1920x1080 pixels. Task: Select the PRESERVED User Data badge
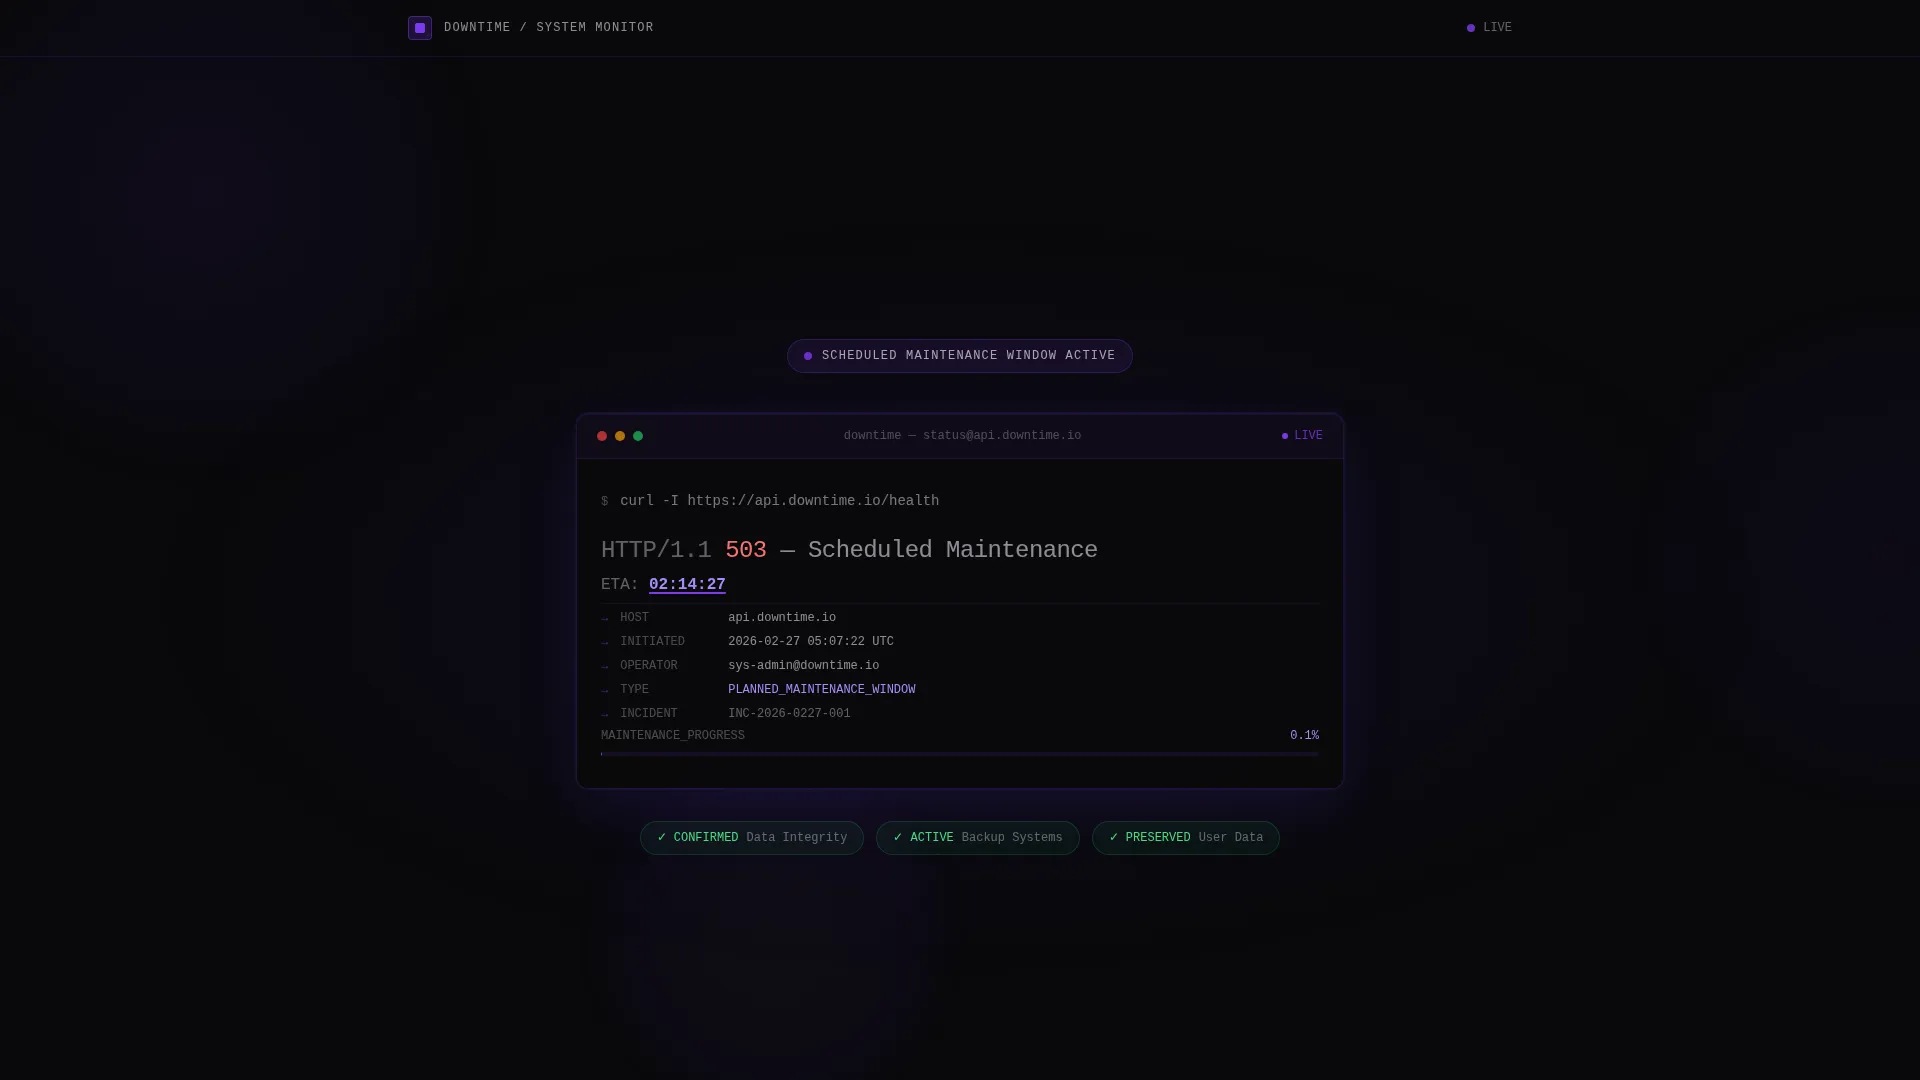coord(1186,838)
